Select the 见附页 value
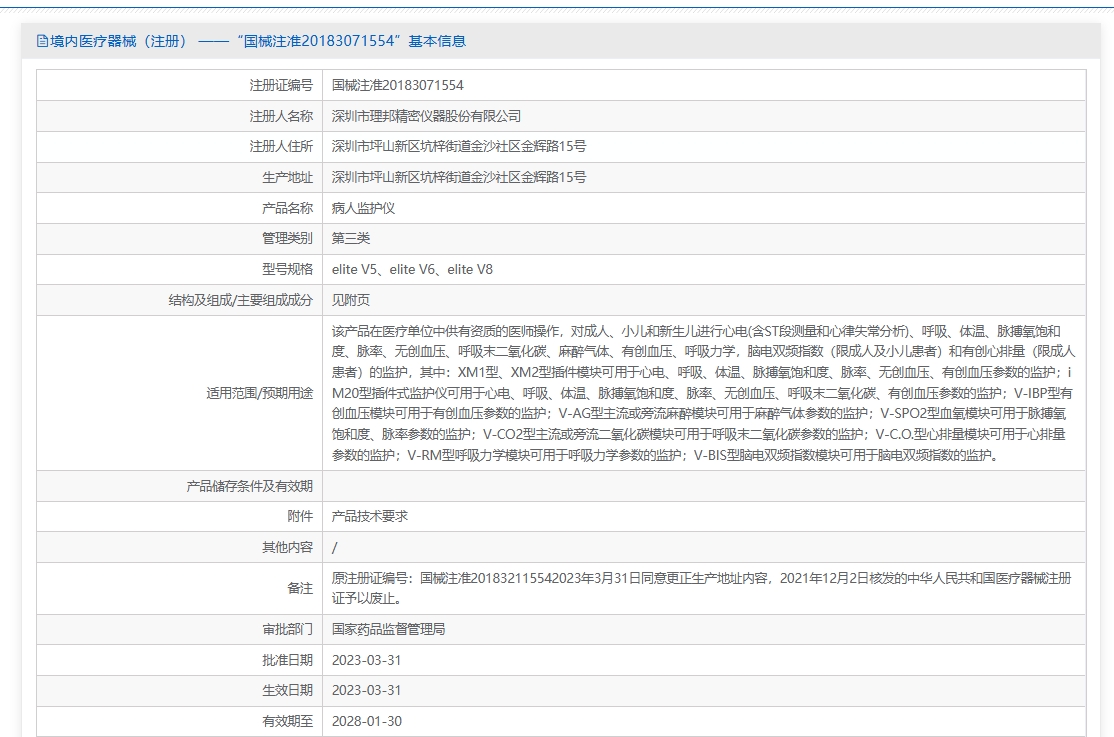This screenshot has width=1114, height=737. coord(351,300)
